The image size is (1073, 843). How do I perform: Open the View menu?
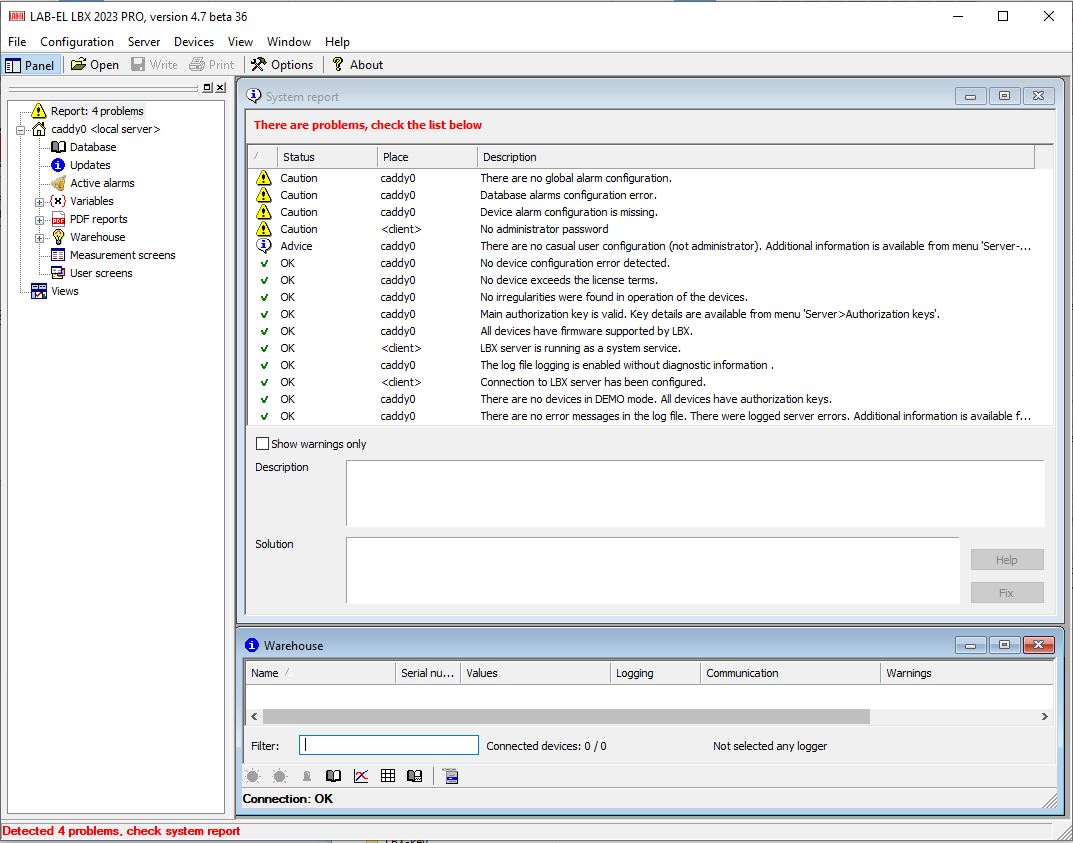click(x=240, y=42)
